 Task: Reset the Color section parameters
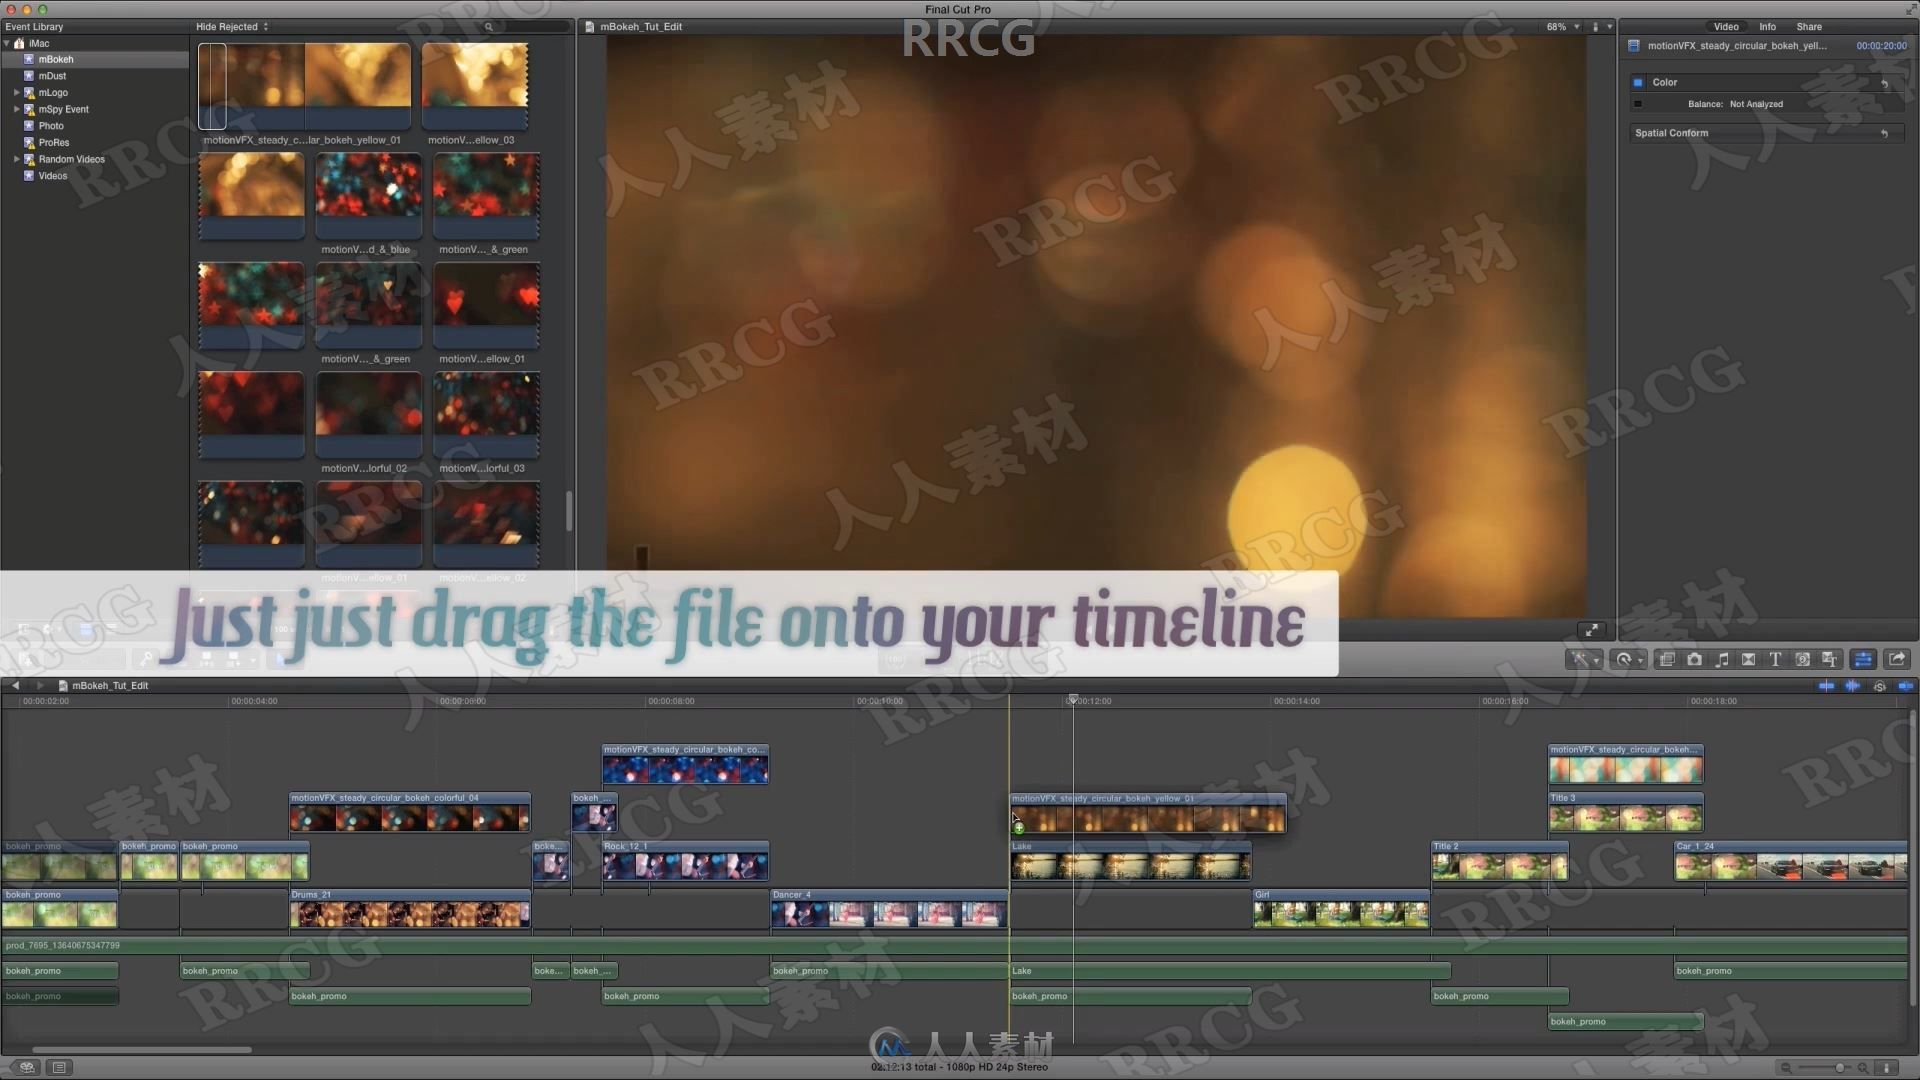[x=1885, y=83]
